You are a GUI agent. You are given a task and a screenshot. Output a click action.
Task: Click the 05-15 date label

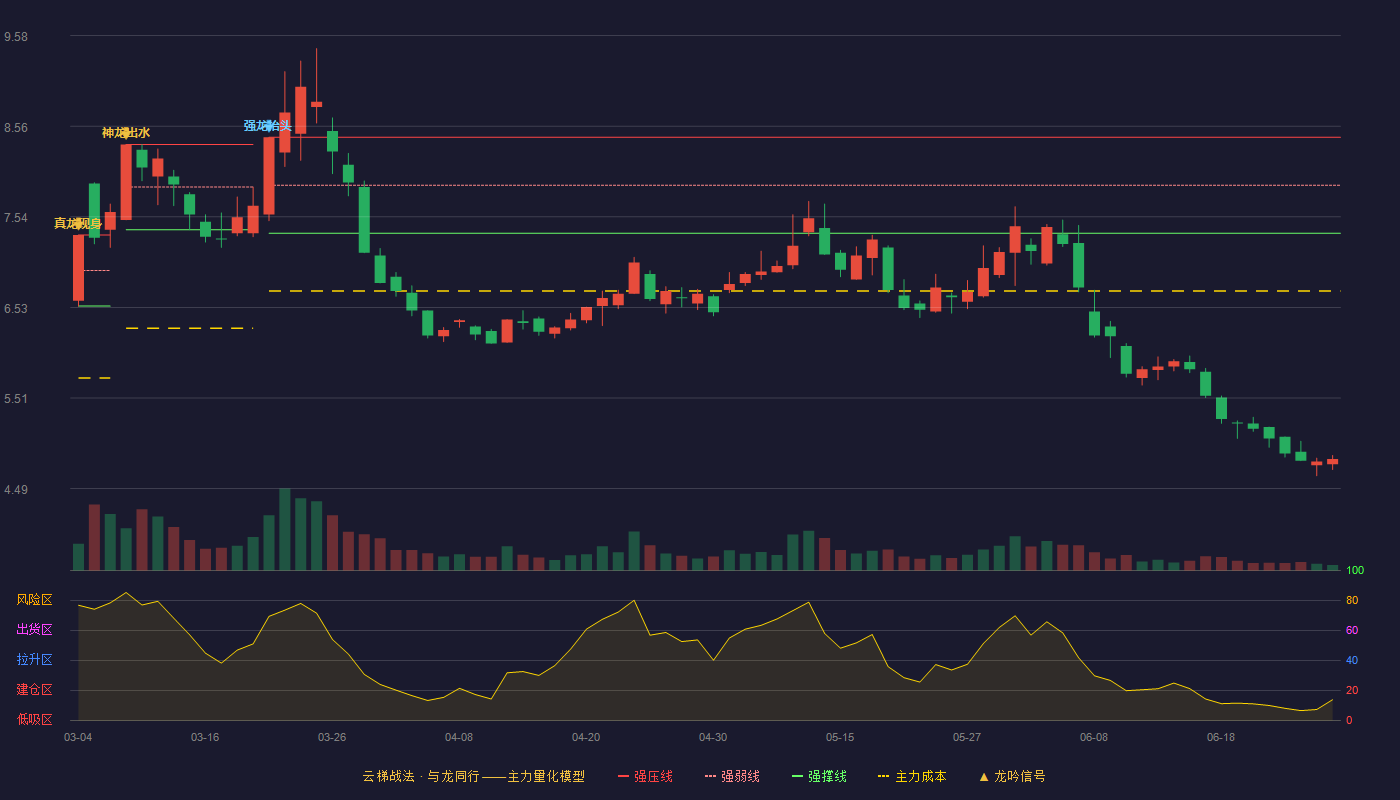[840, 737]
